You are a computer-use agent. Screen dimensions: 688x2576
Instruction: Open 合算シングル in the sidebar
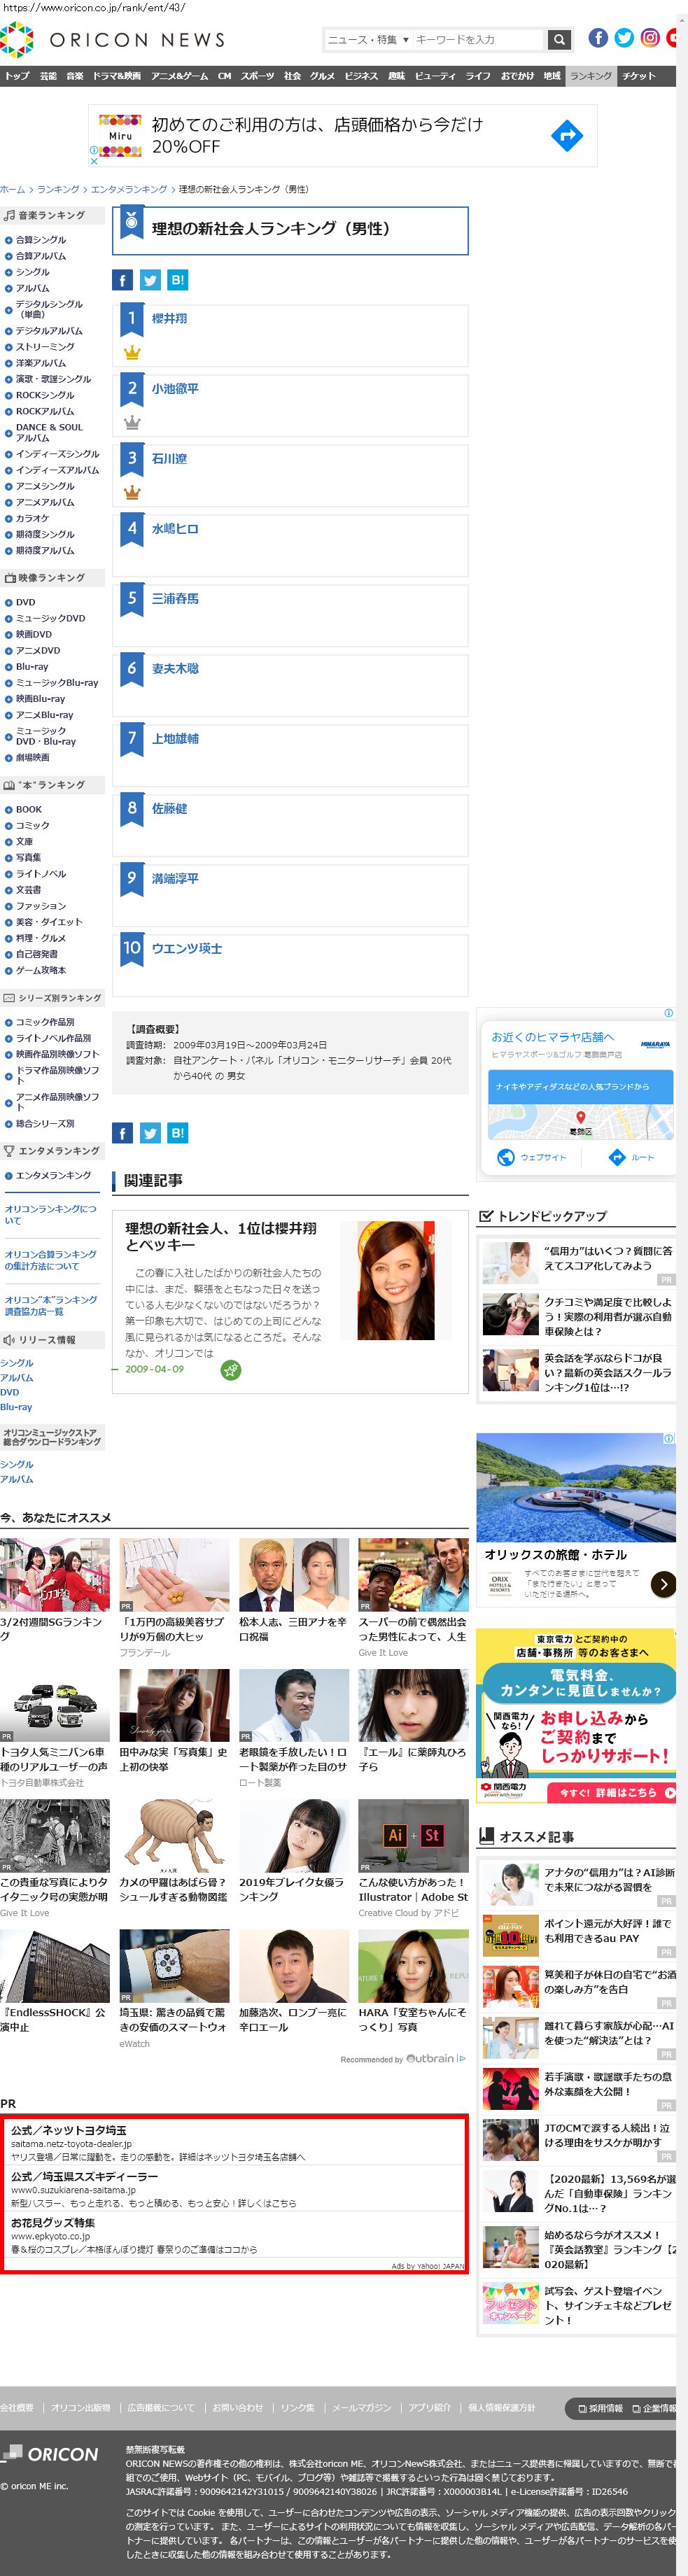(x=40, y=240)
